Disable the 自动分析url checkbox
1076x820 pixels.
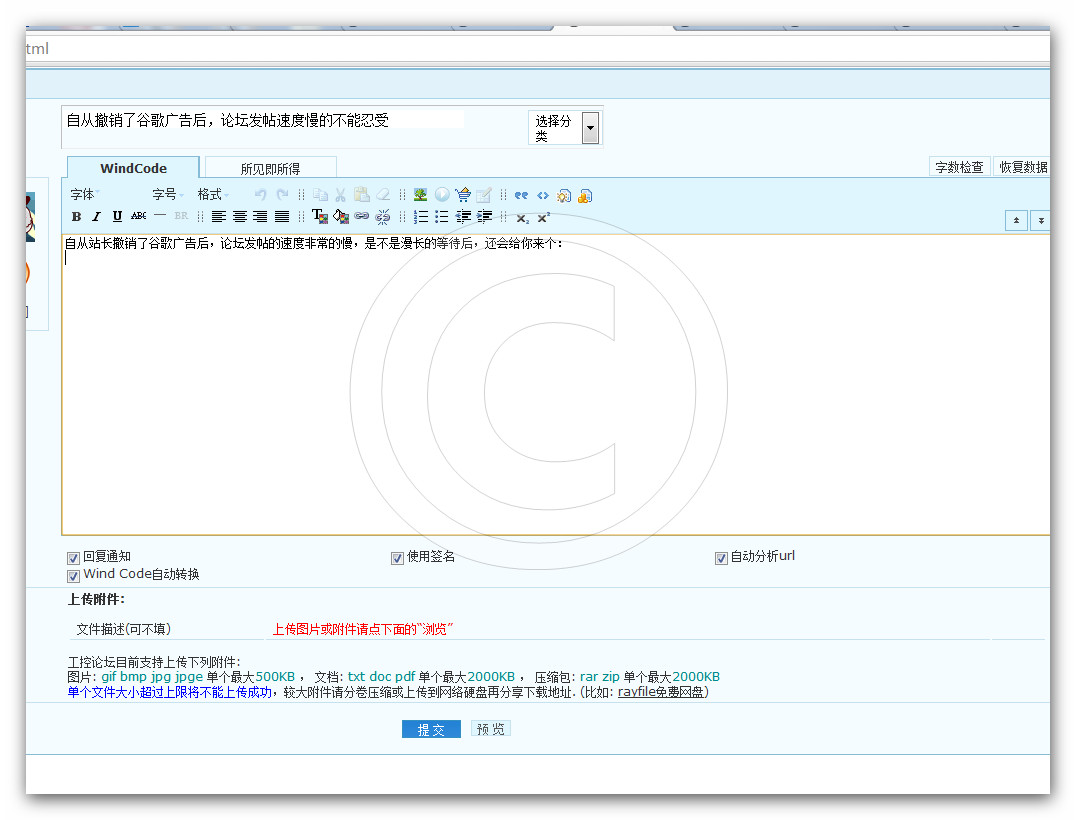(x=721, y=558)
